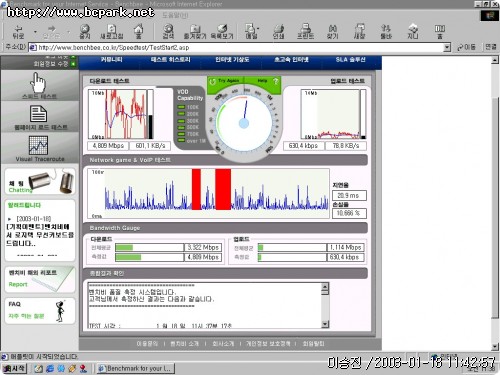The height and width of the screenshot is (375, 500).
Task: Click the 601,1 KB/s download value
Action: click(150, 146)
